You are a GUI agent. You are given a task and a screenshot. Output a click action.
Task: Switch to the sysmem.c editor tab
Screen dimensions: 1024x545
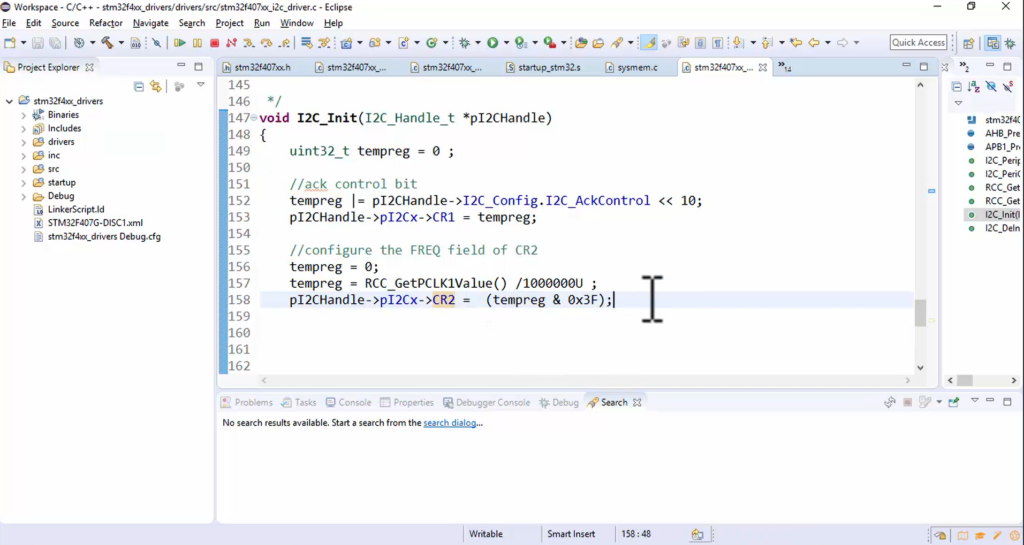638,68
